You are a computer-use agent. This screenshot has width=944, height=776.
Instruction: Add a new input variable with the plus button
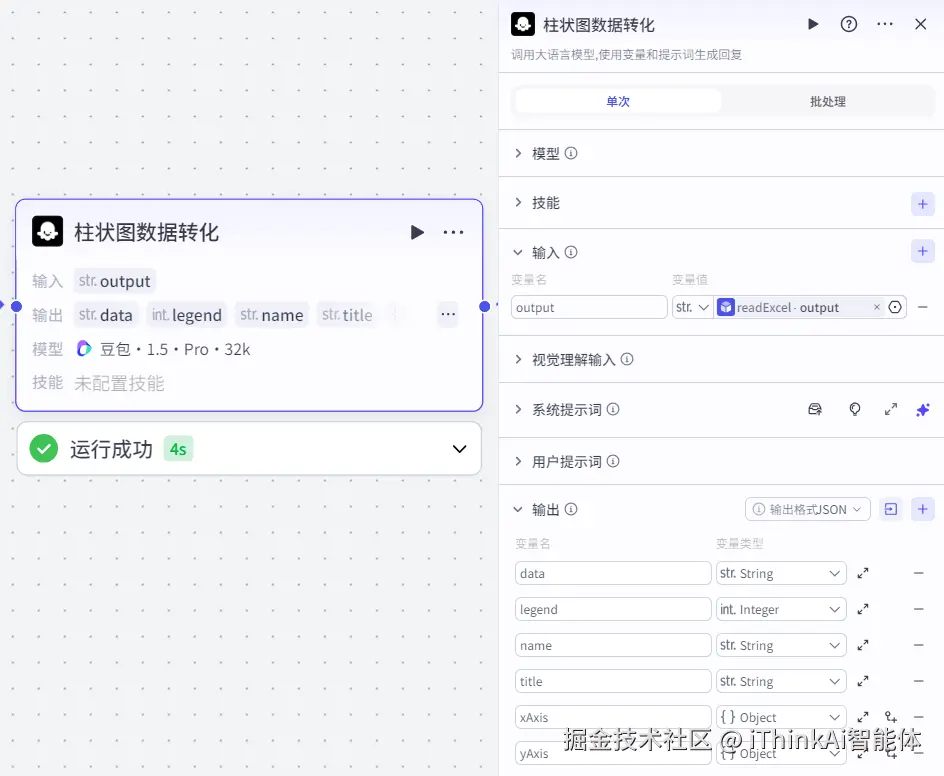(922, 251)
